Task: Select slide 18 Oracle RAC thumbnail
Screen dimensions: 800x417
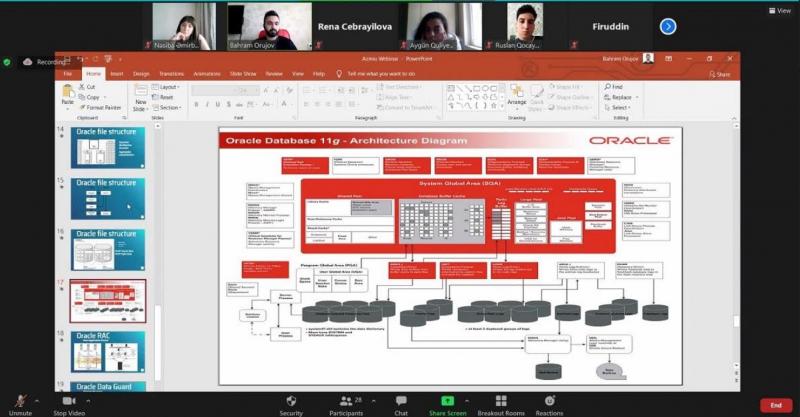Action: pos(108,352)
